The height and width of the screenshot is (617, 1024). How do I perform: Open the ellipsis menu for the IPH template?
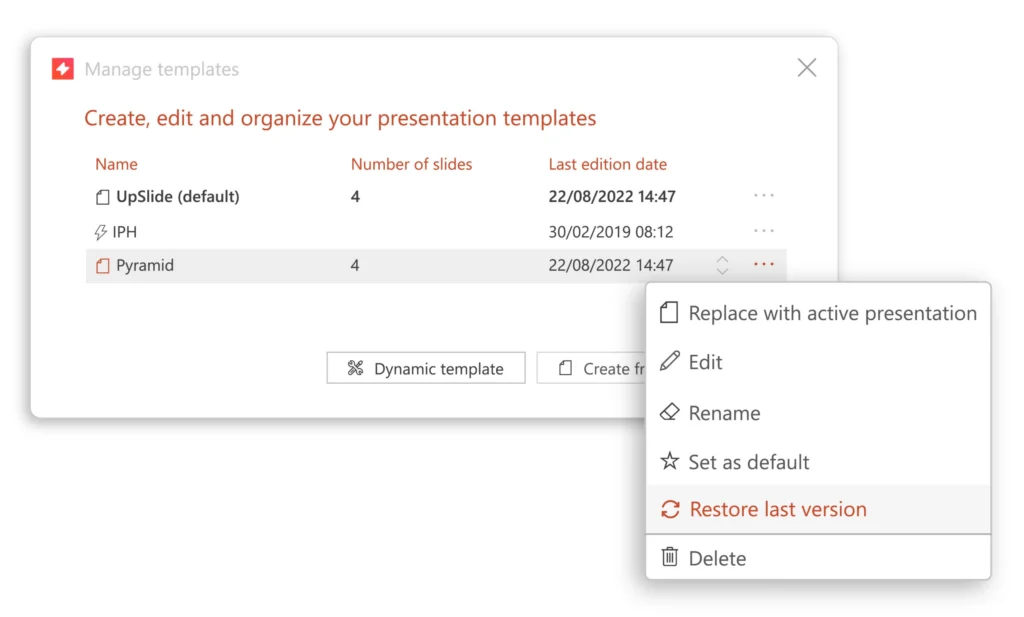click(764, 230)
